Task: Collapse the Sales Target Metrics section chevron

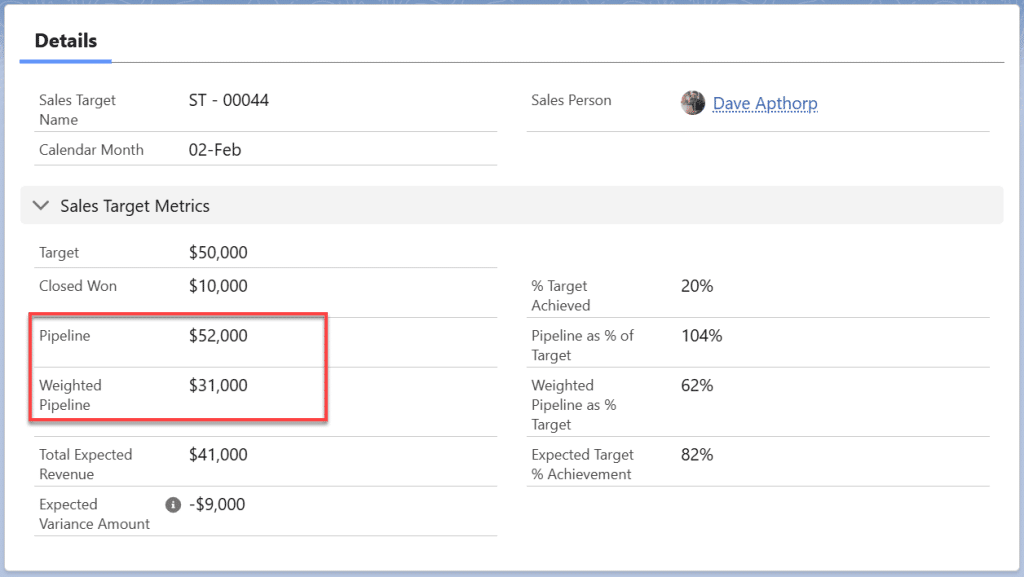Action: pyautogui.click(x=40, y=205)
